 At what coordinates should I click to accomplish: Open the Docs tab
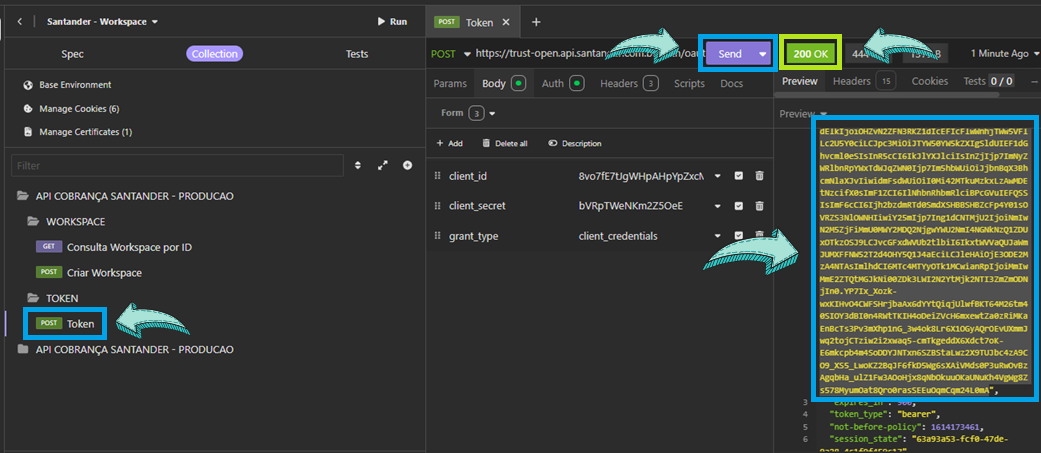click(732, 84)
